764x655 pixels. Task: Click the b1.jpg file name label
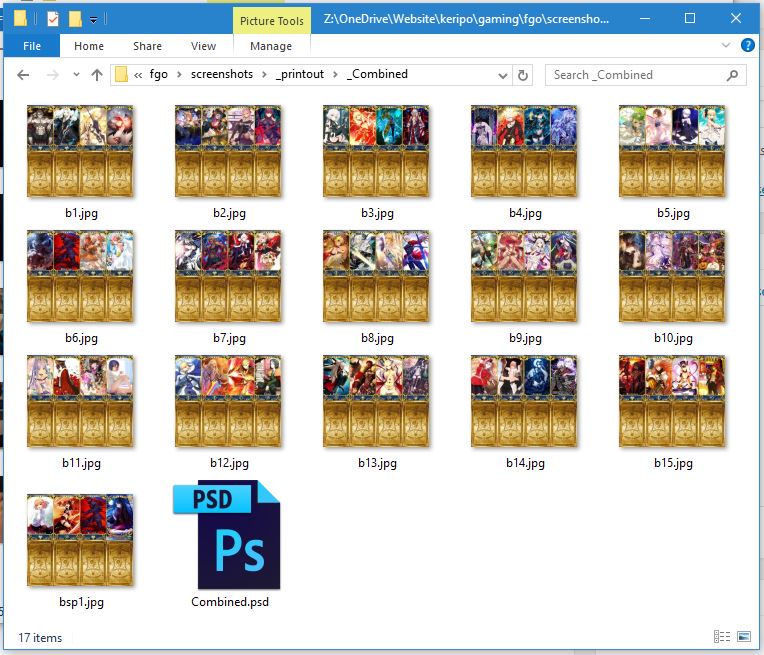point(81,213)
